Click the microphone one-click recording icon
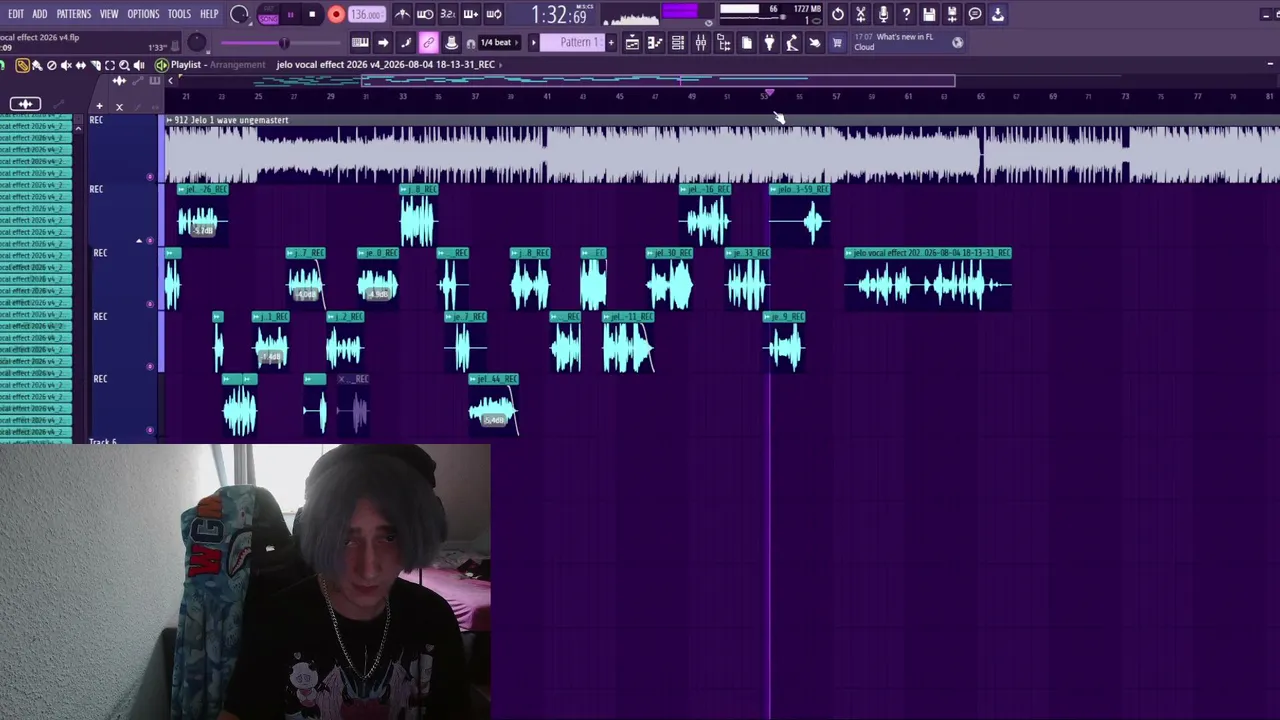Viewport: 1280px width, 720px height. coord(884,14)
